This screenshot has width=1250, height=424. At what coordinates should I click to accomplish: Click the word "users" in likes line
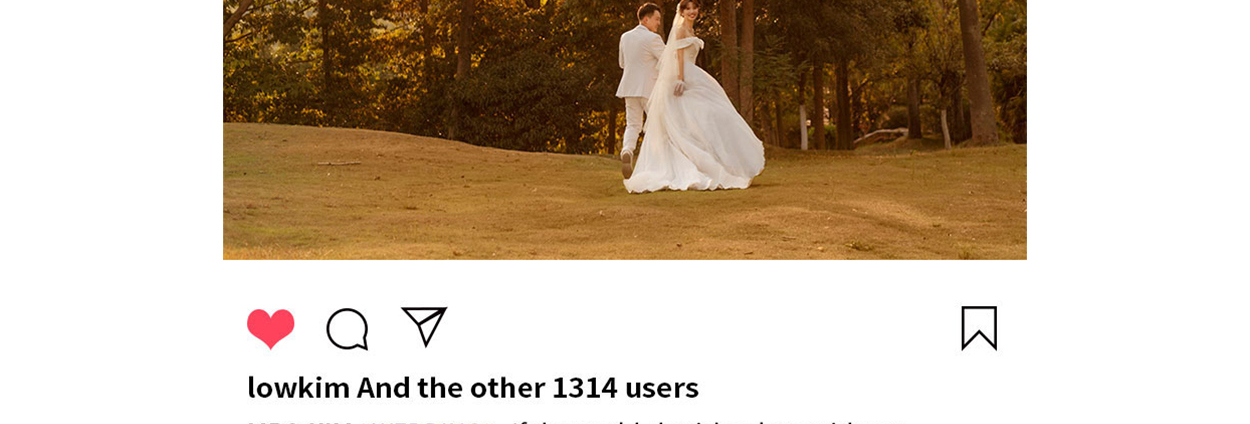coord(661,387)
